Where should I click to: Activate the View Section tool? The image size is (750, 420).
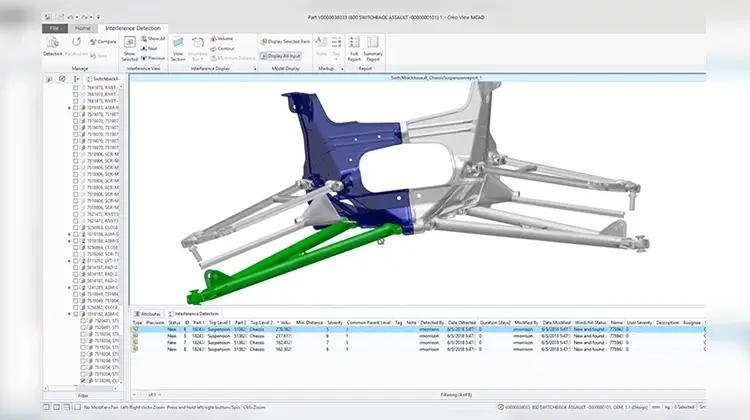pos(177,48)
